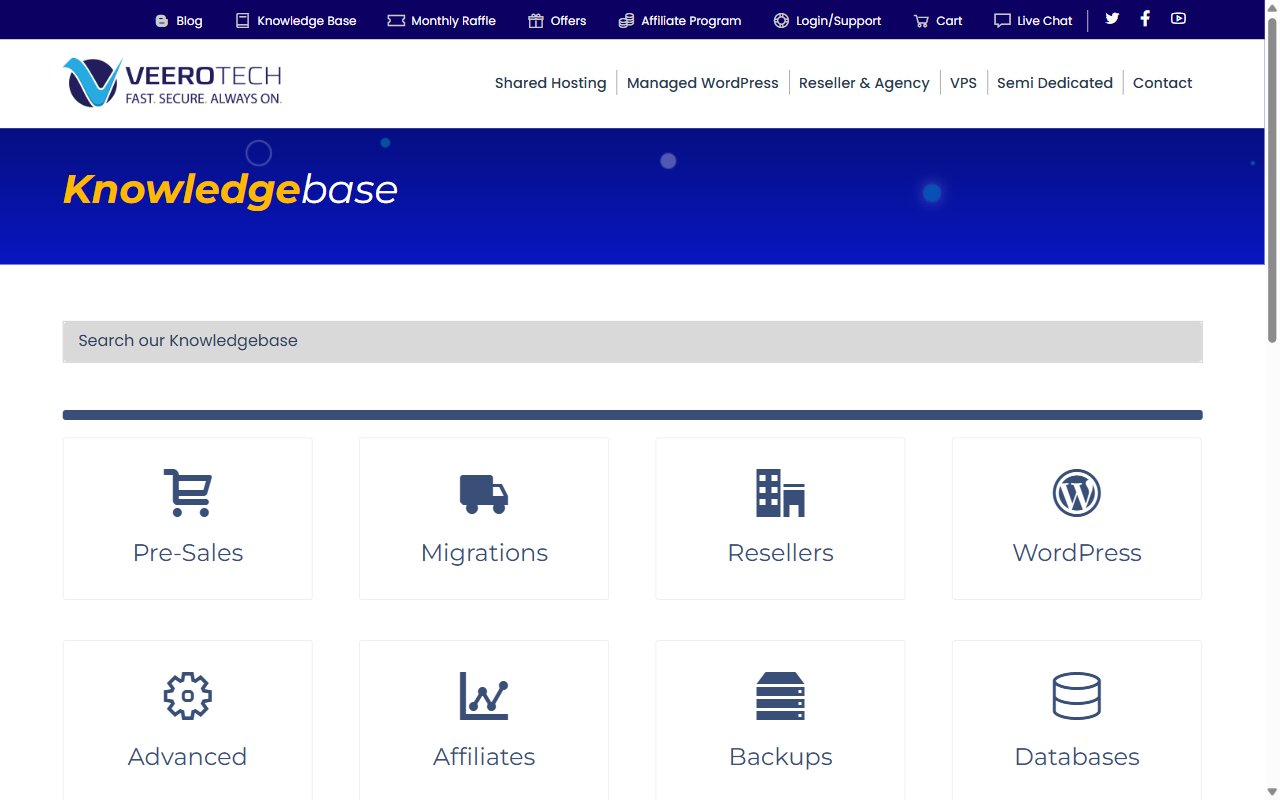Click the VeeroTech logo
The height and width of the screenshot is (800, 1280).
coord(172,82)
